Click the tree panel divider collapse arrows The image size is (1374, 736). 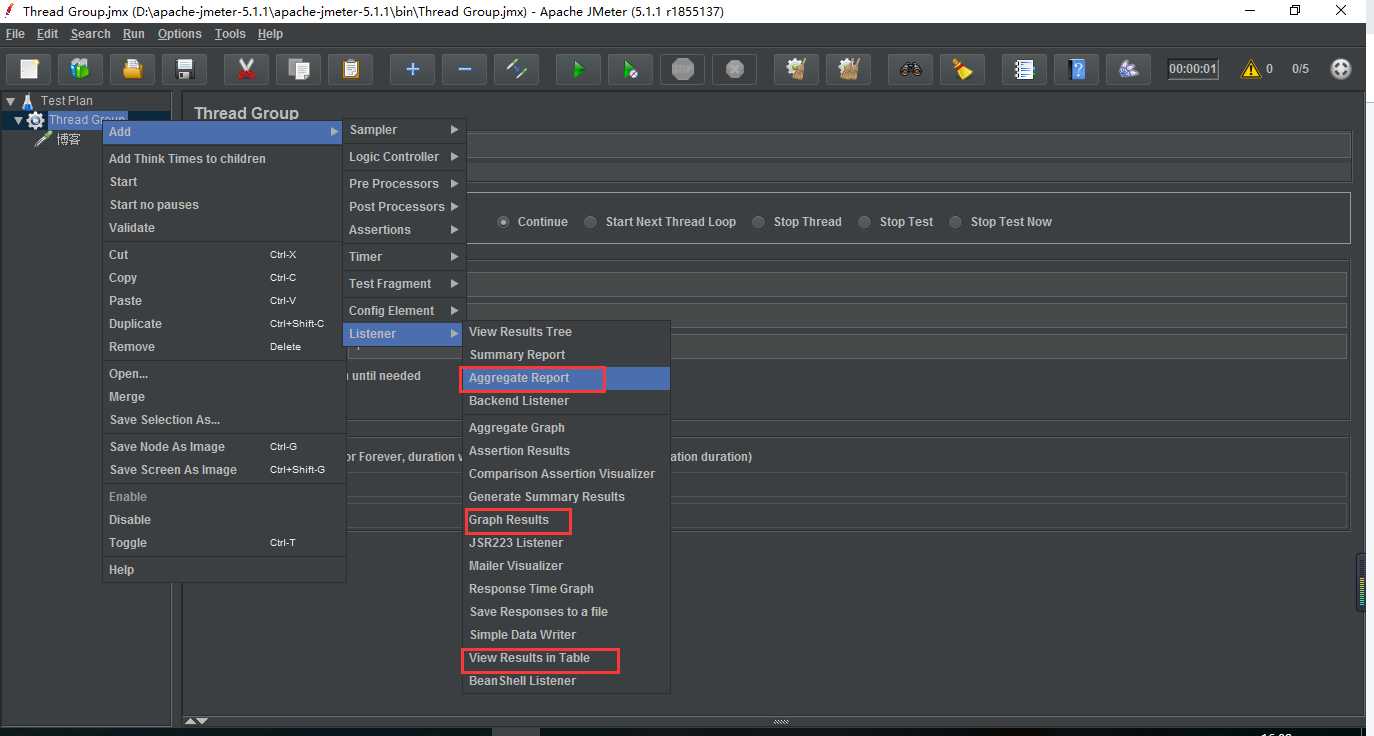(x=197, y=721)
